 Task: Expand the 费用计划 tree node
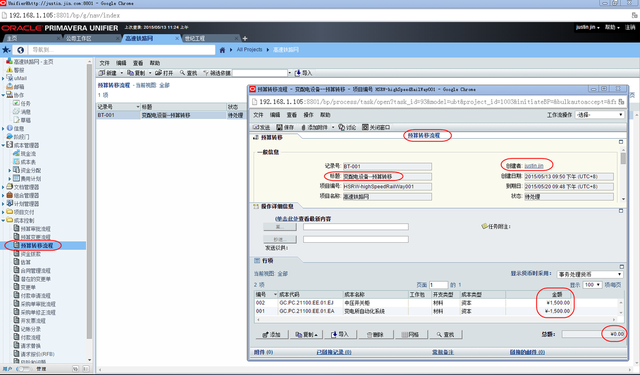(x=10, y=179)
